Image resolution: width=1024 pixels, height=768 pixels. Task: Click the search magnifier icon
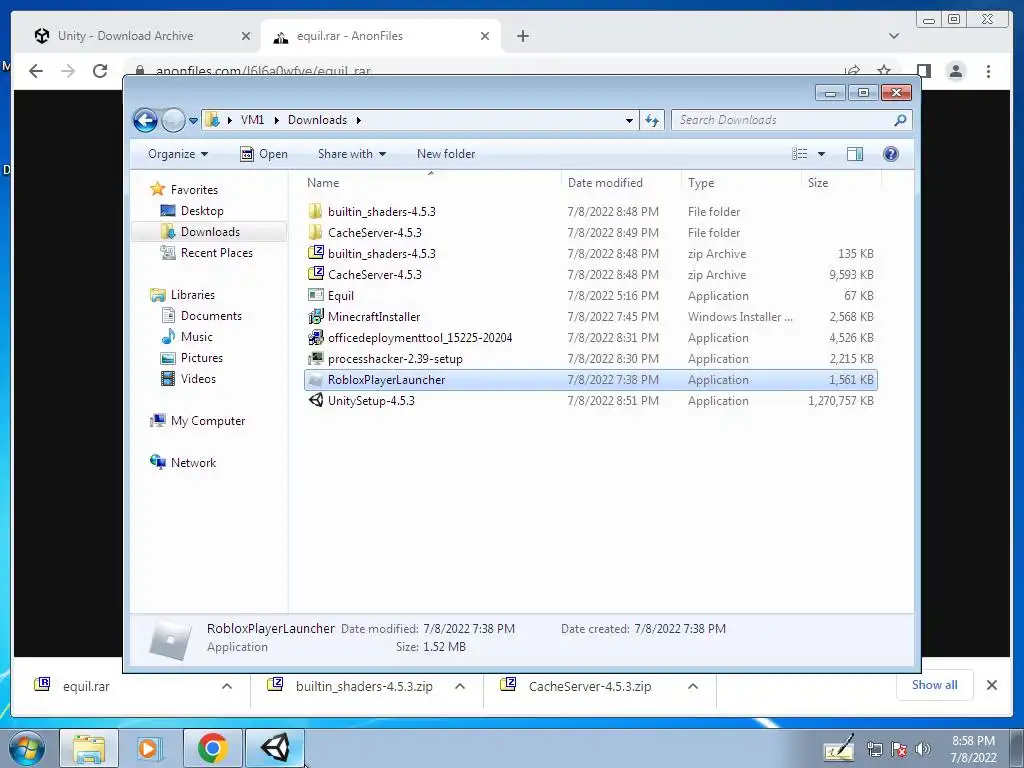pyautogui.click(x=900, y=120)
